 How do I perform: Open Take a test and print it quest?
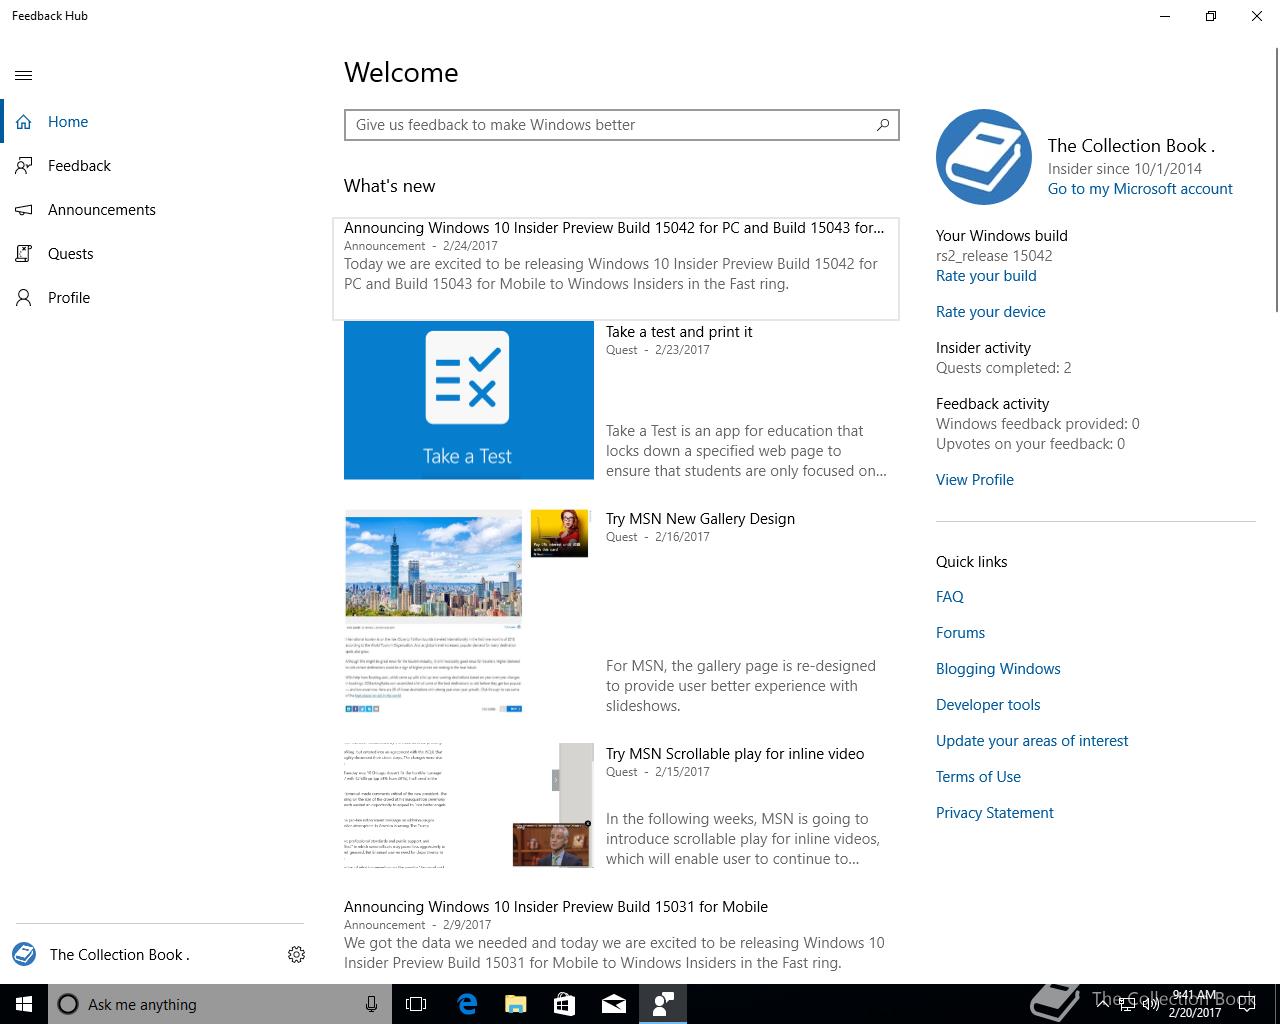(x=679, y=332)
